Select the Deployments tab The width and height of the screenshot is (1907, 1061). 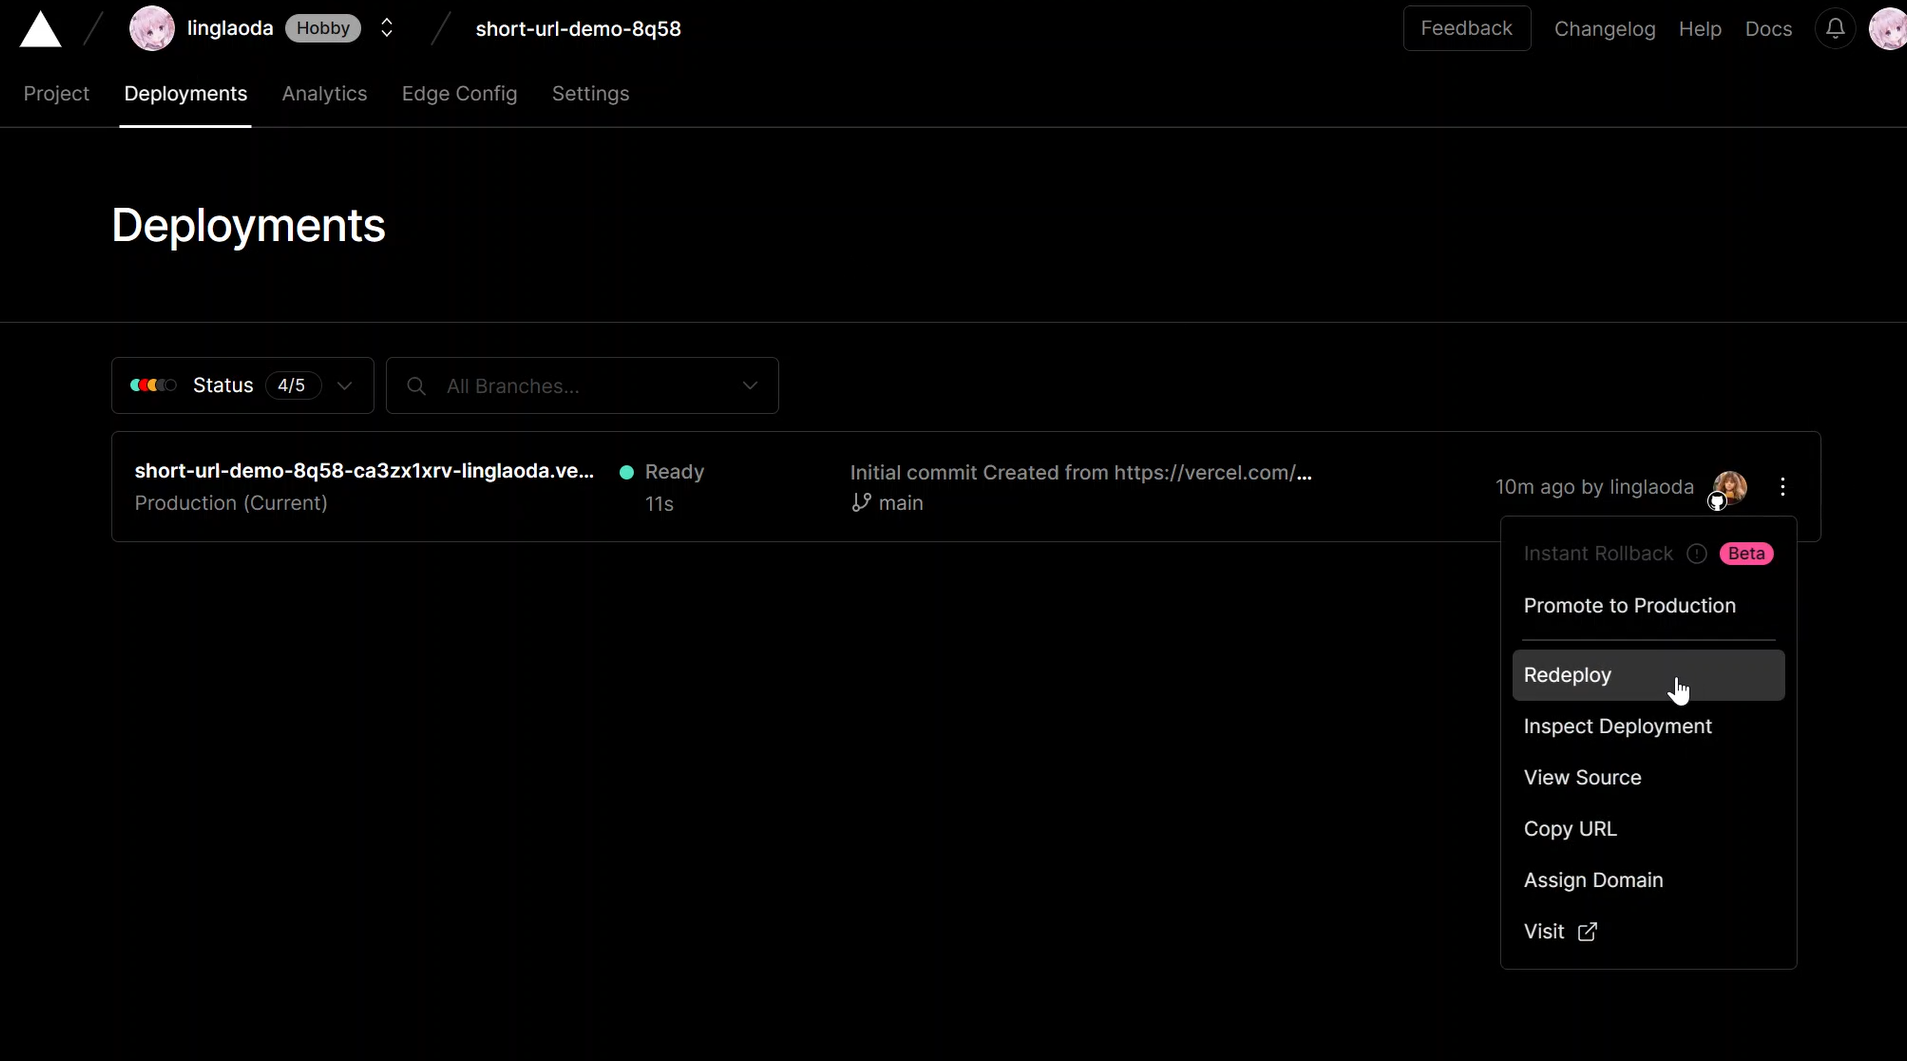pos(185,93)
